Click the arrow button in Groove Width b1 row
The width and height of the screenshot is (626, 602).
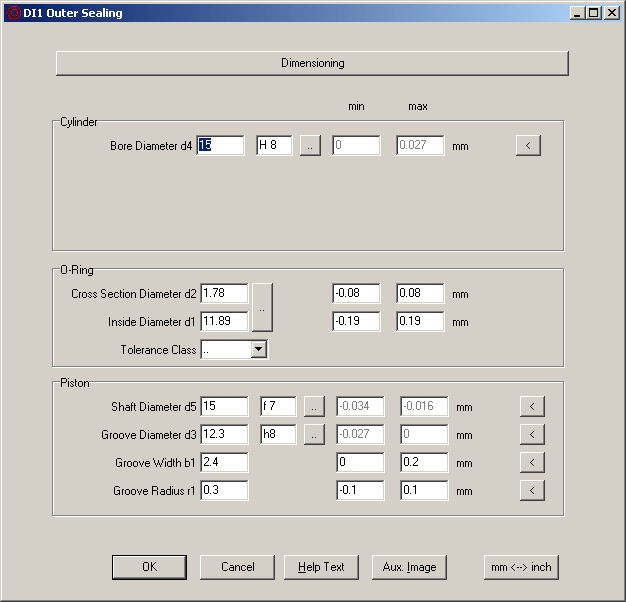(532, 463)
